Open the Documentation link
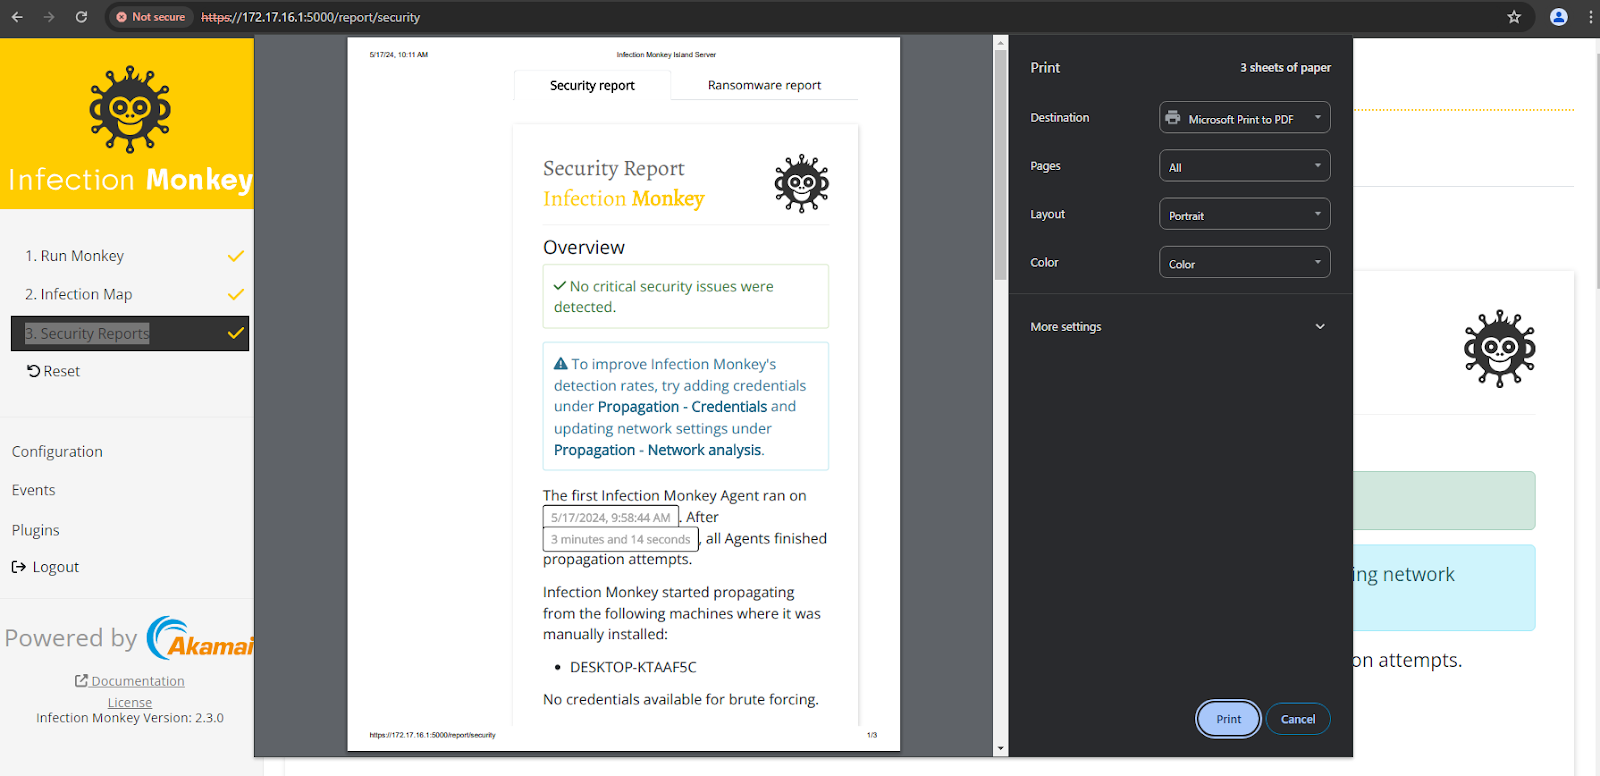Screen dimensions: 1600x776 click(x=130, y=681)
